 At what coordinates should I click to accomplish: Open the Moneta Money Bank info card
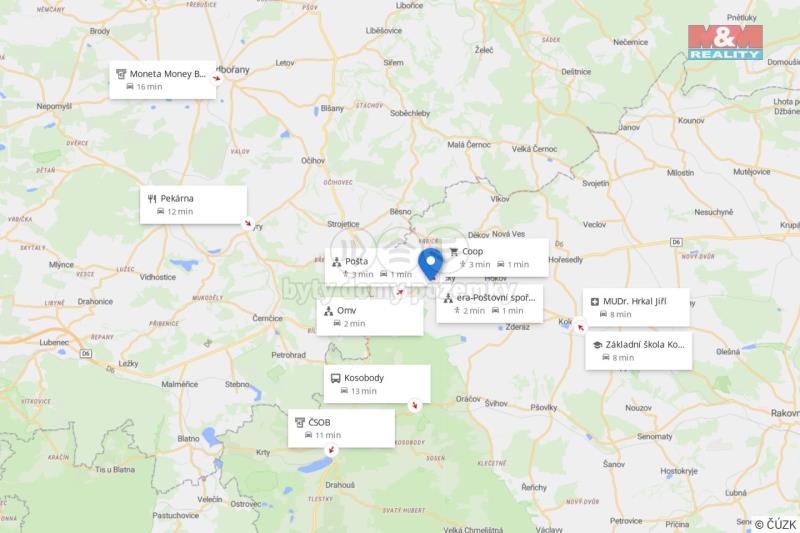tap(163, 80)
